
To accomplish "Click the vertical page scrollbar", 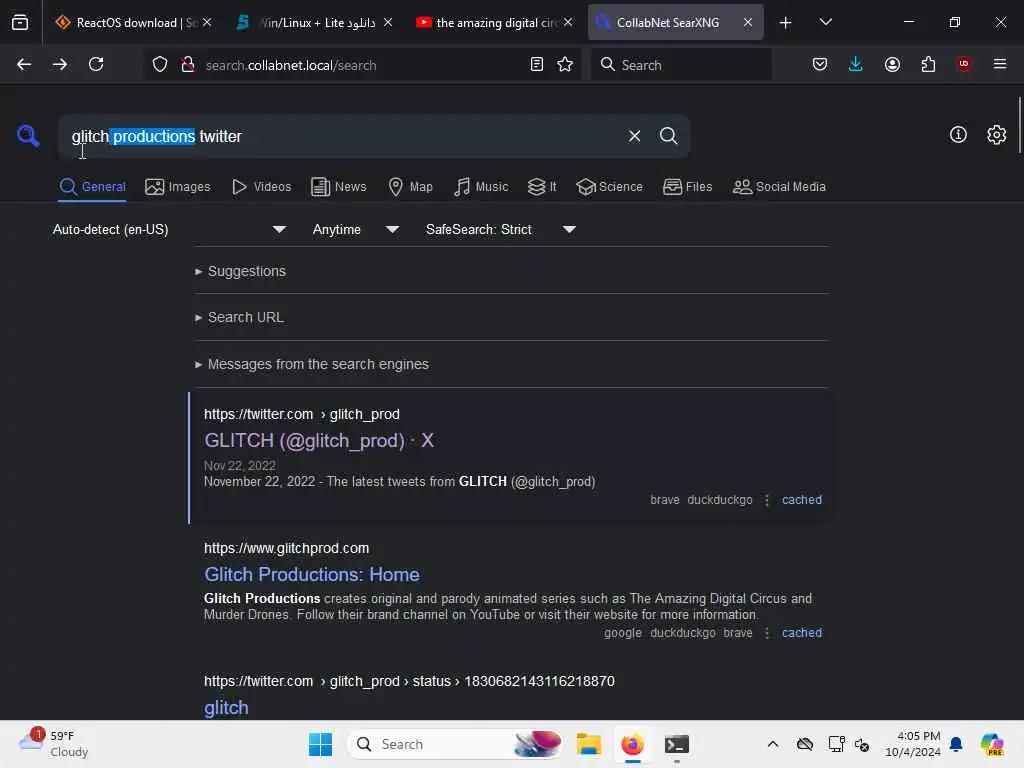I will coord(1019,125).
